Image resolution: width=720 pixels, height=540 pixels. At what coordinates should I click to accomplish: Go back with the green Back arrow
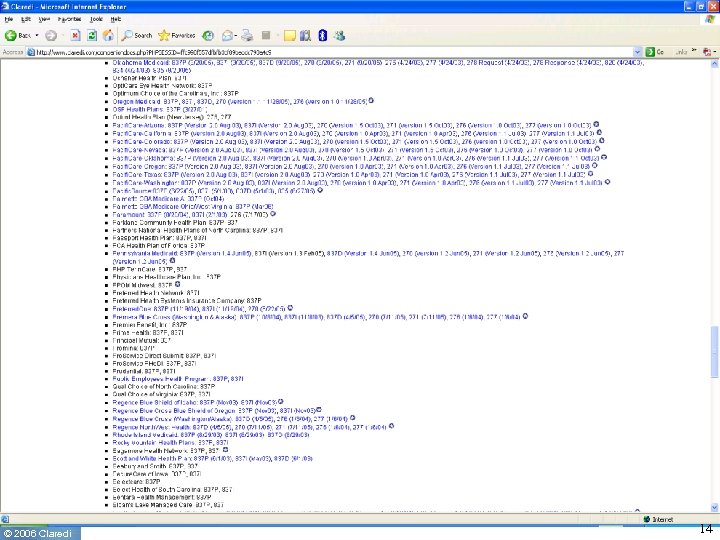tap(17, 35)
